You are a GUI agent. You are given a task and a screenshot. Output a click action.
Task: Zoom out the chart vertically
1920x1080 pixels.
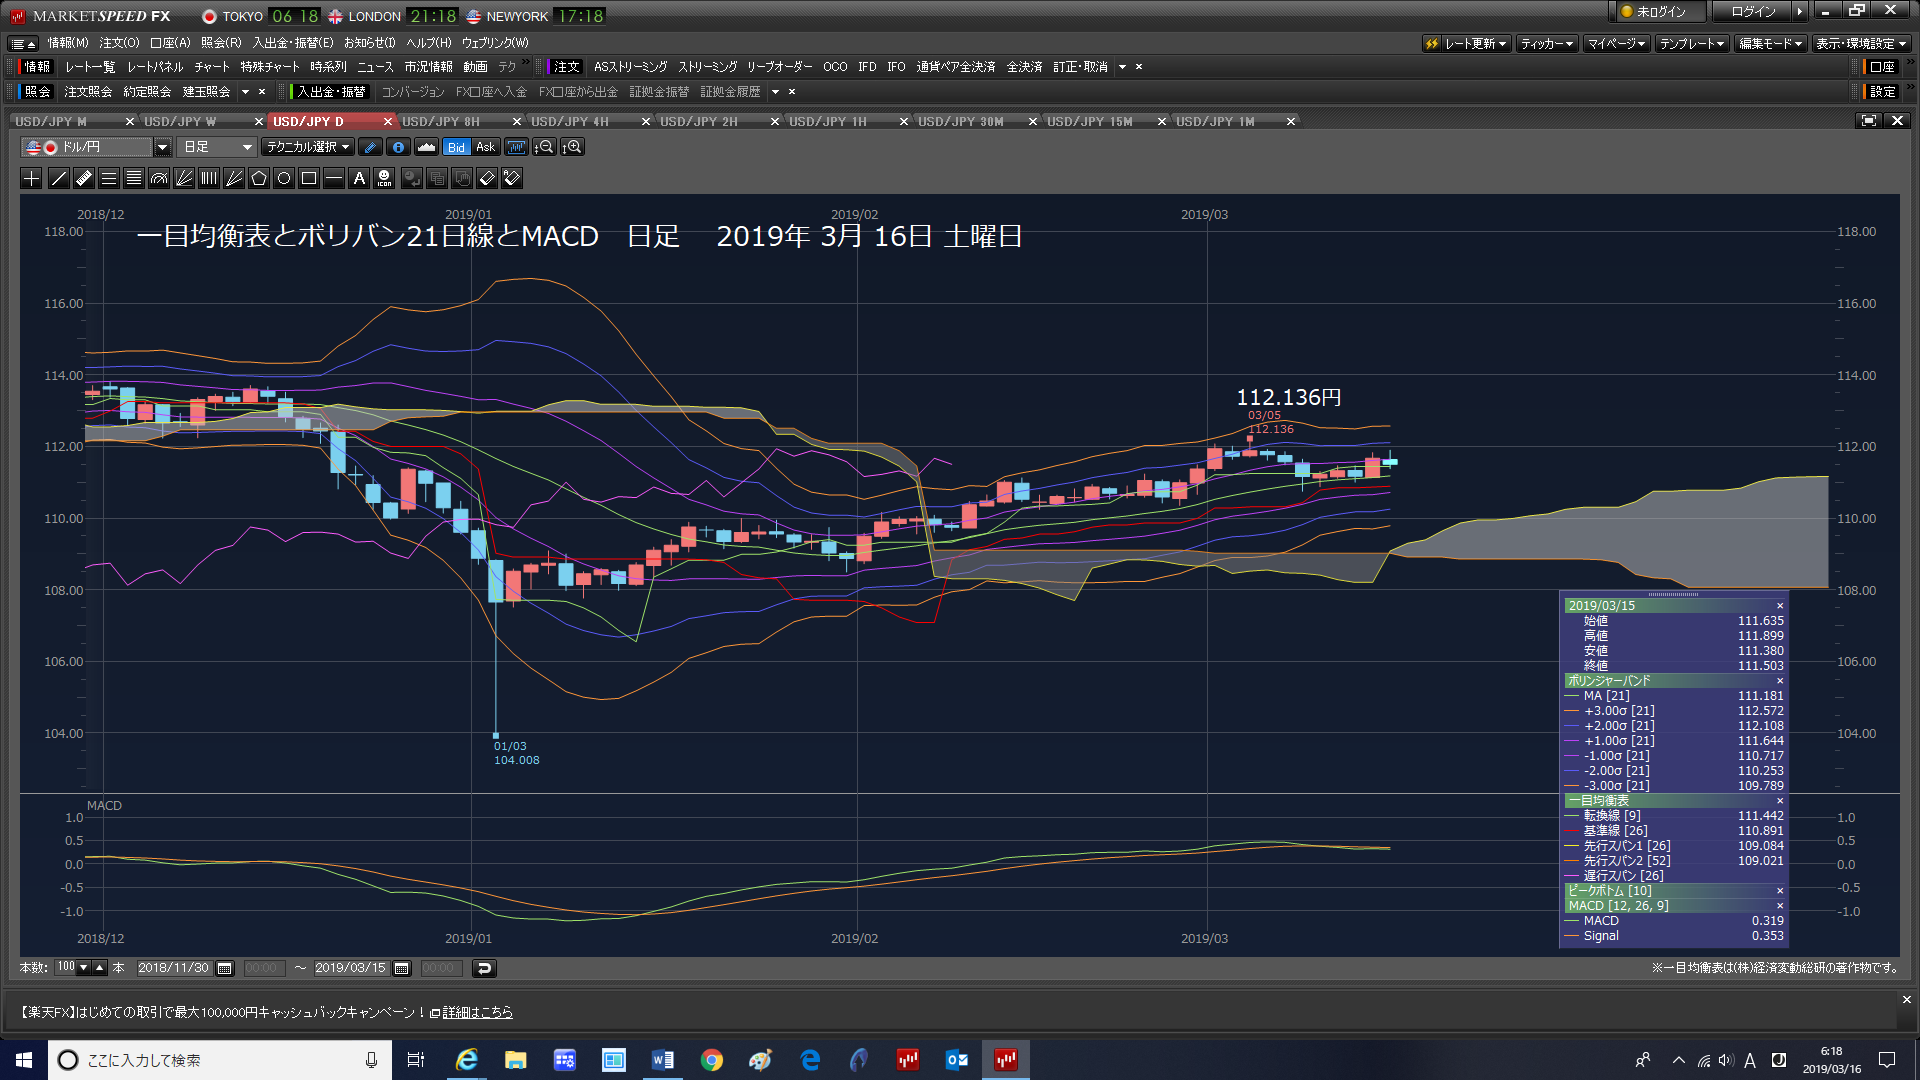point(544,147)
